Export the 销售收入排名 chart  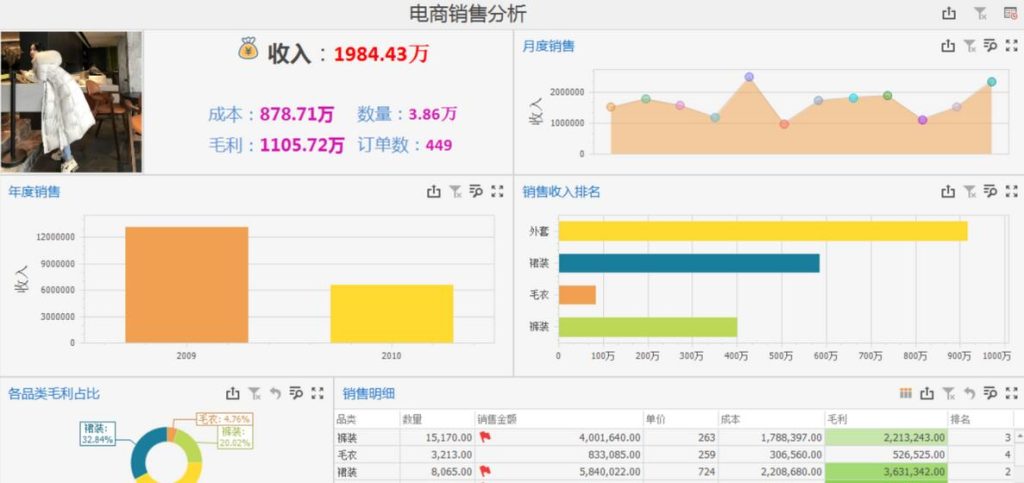pos(948,191)
